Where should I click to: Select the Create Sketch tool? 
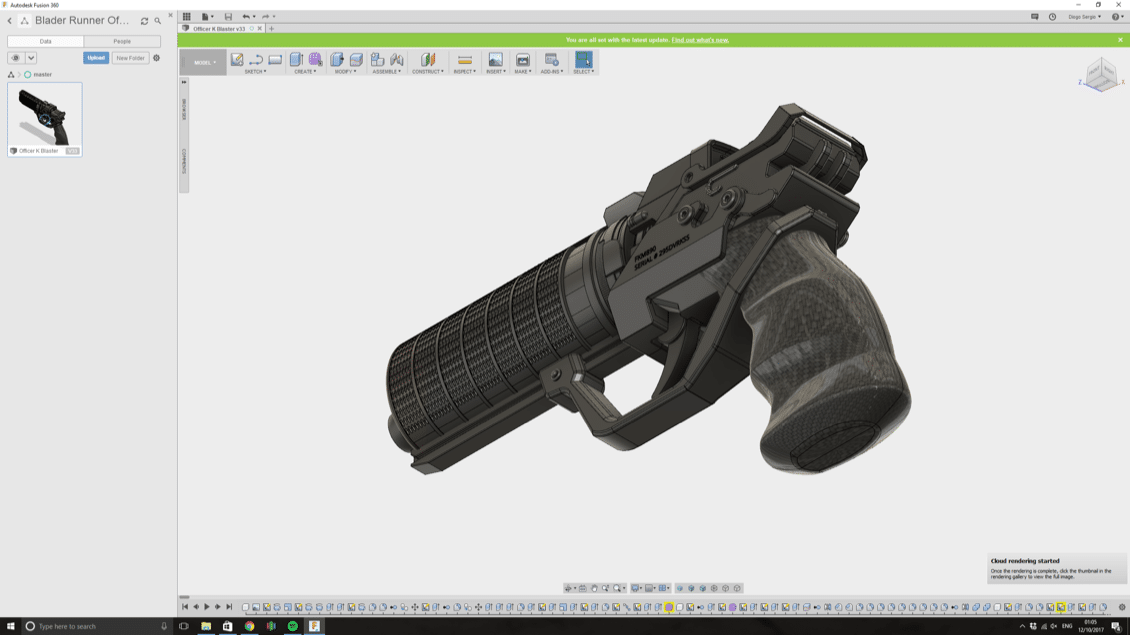(x=237, y=60)
